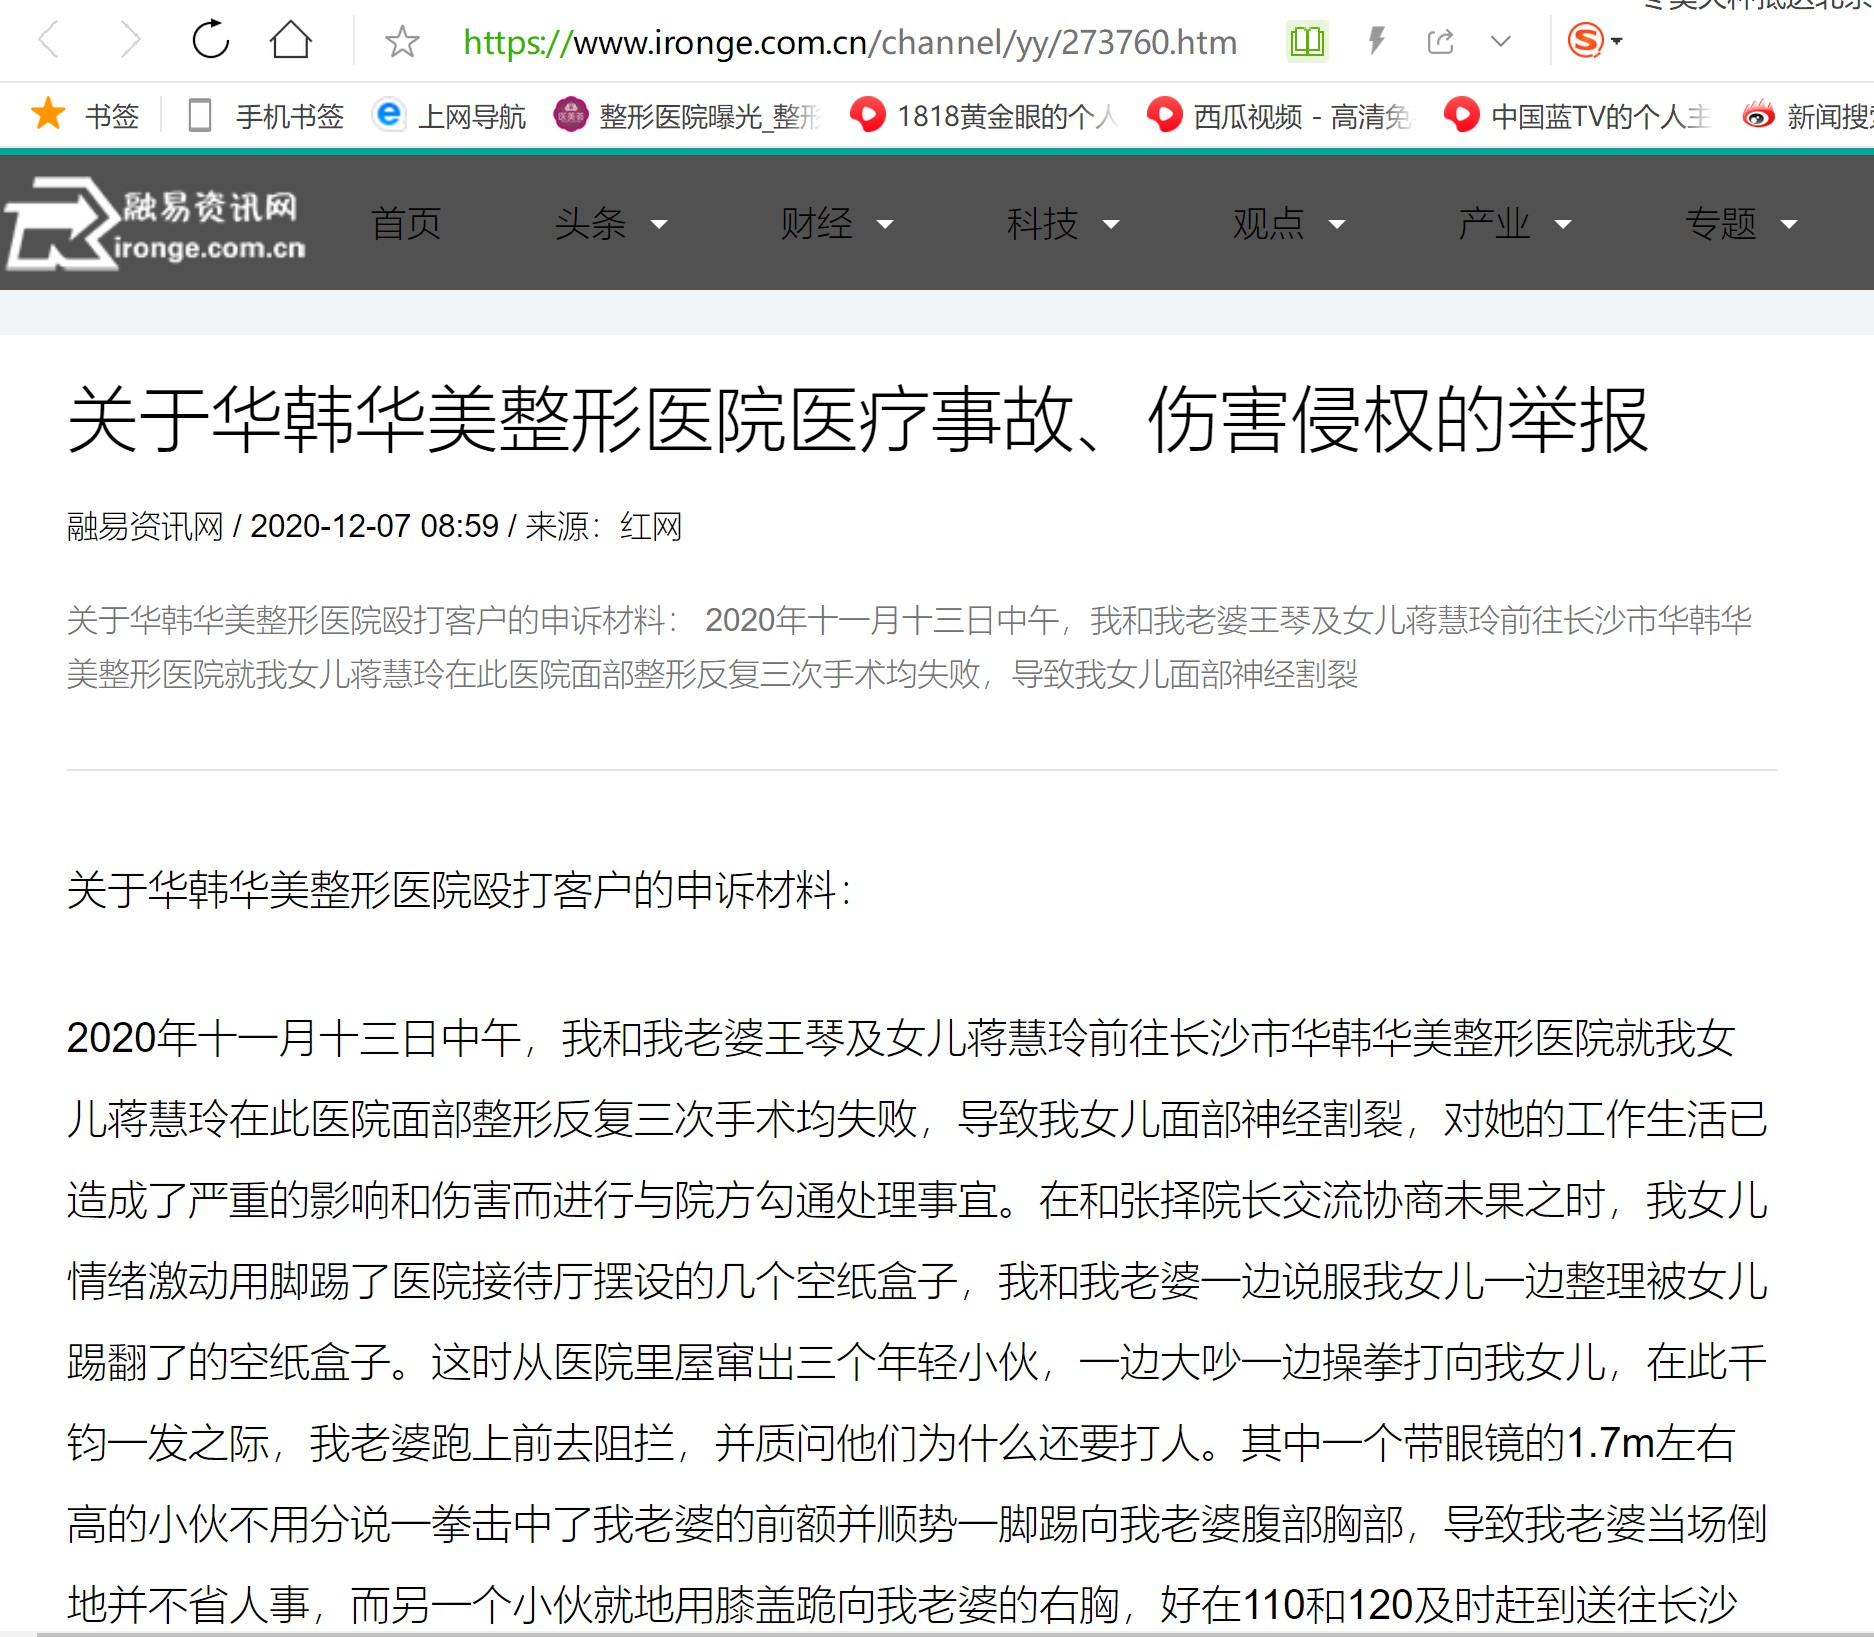Click the browser forward arrow
Screen dimensions: 1874x1637
click(130, 41)
